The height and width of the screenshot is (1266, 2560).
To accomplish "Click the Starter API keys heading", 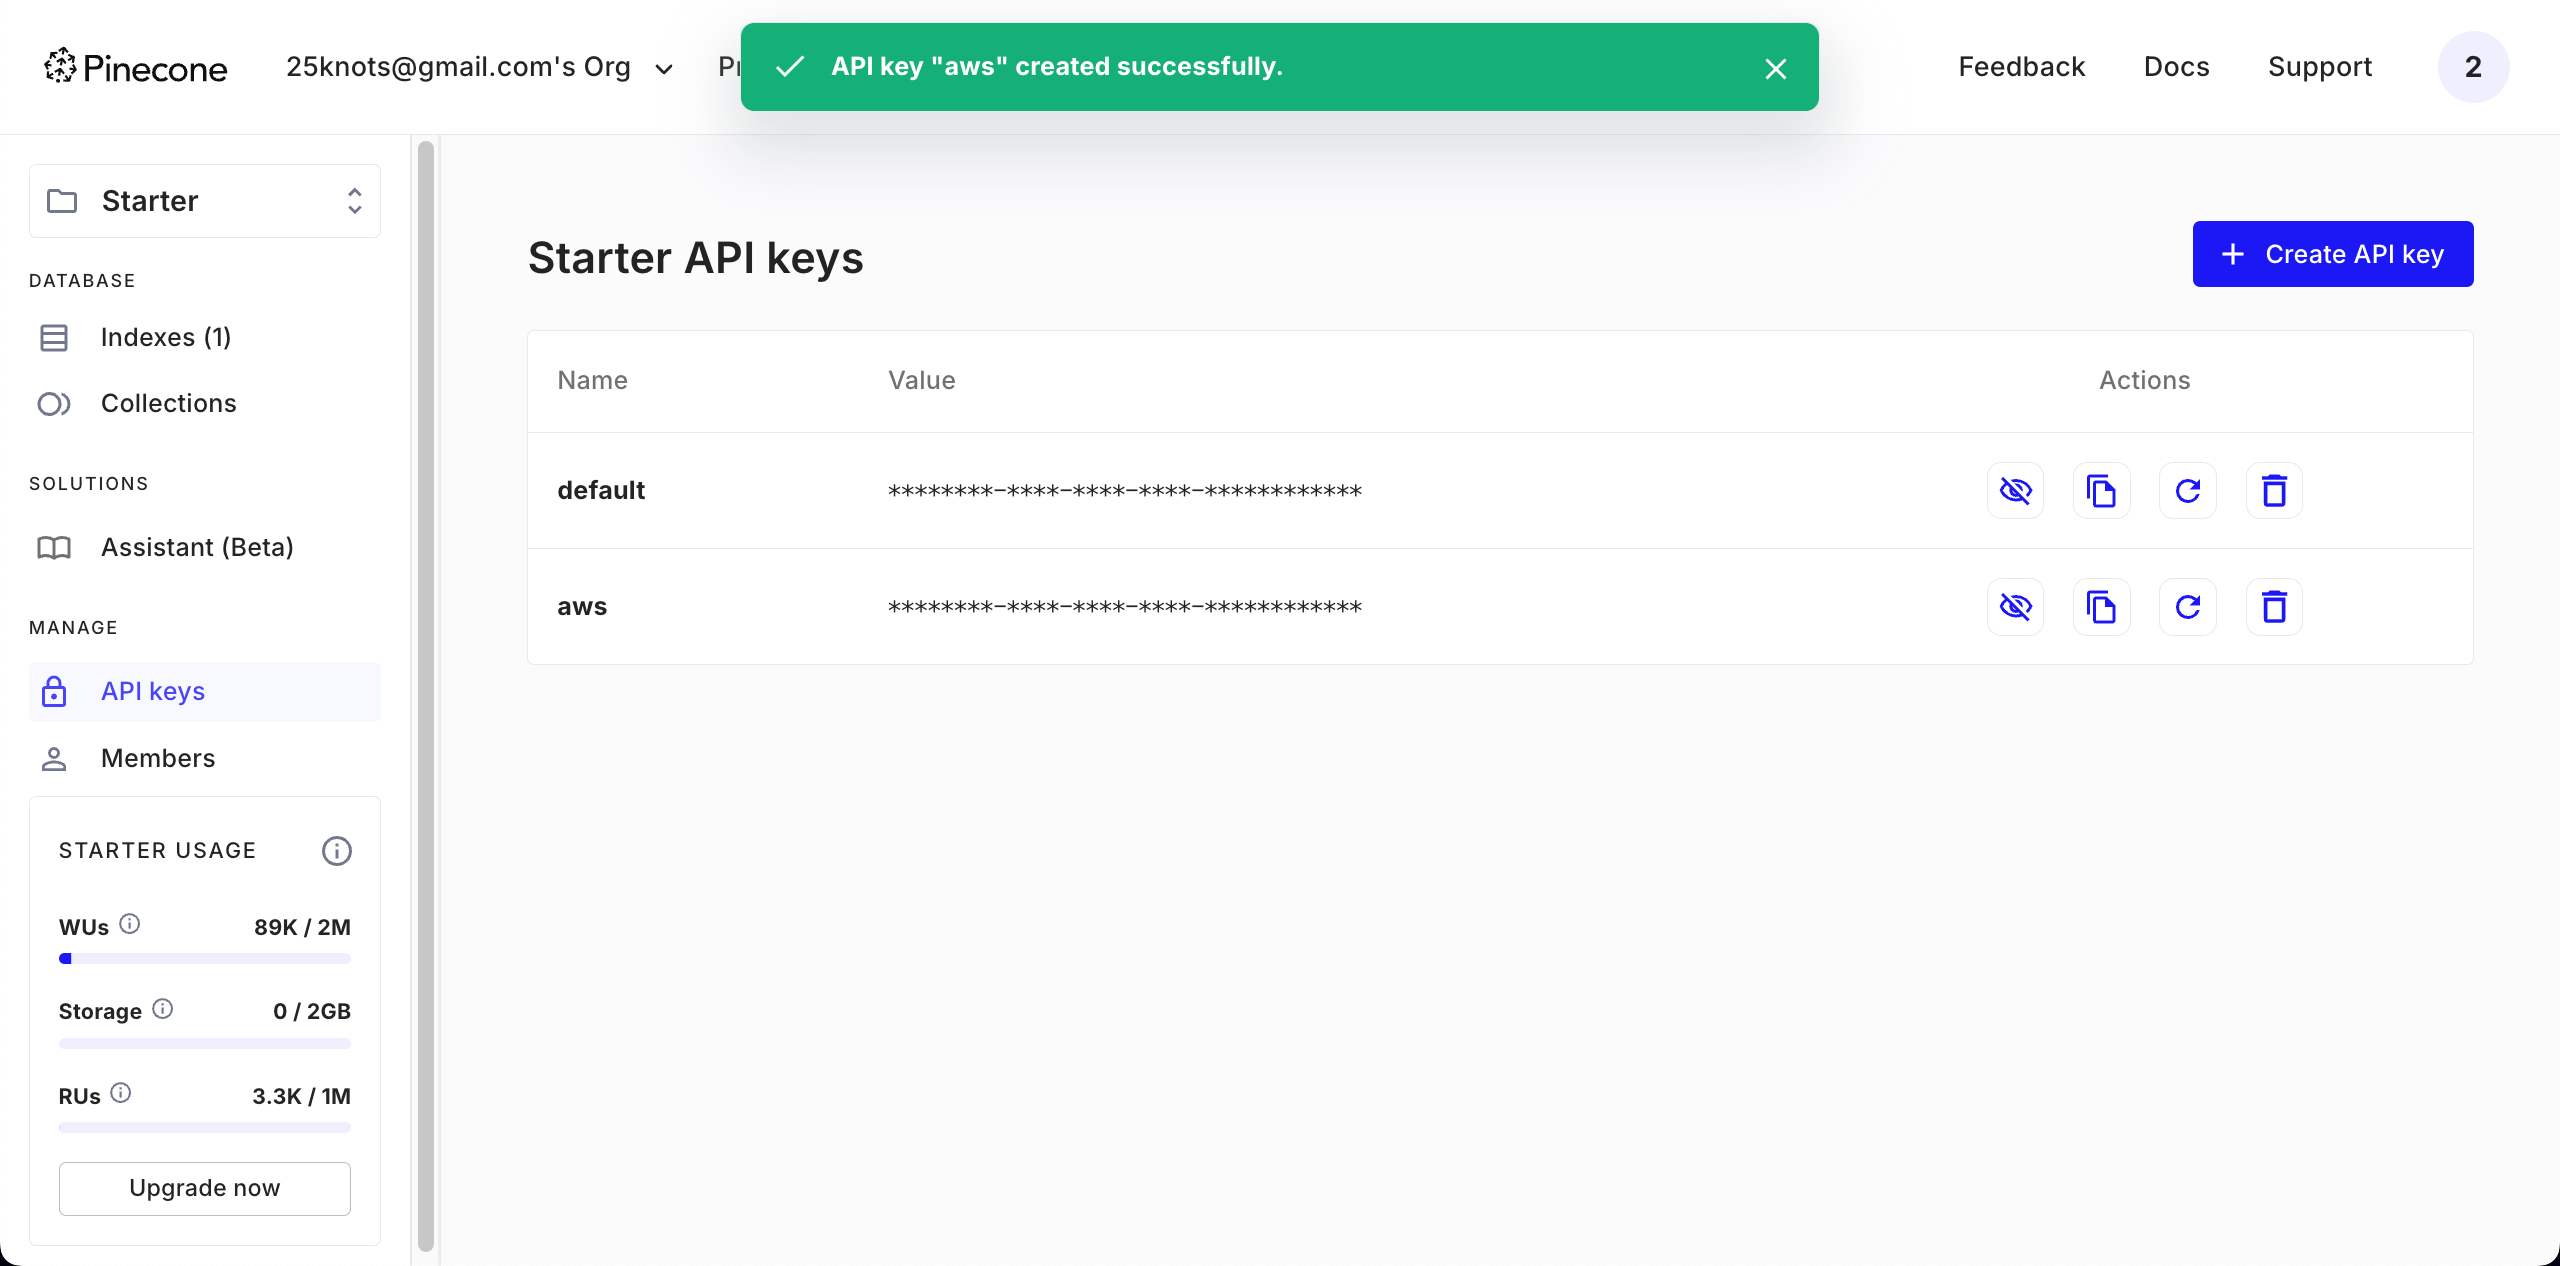I will [696, 258].
